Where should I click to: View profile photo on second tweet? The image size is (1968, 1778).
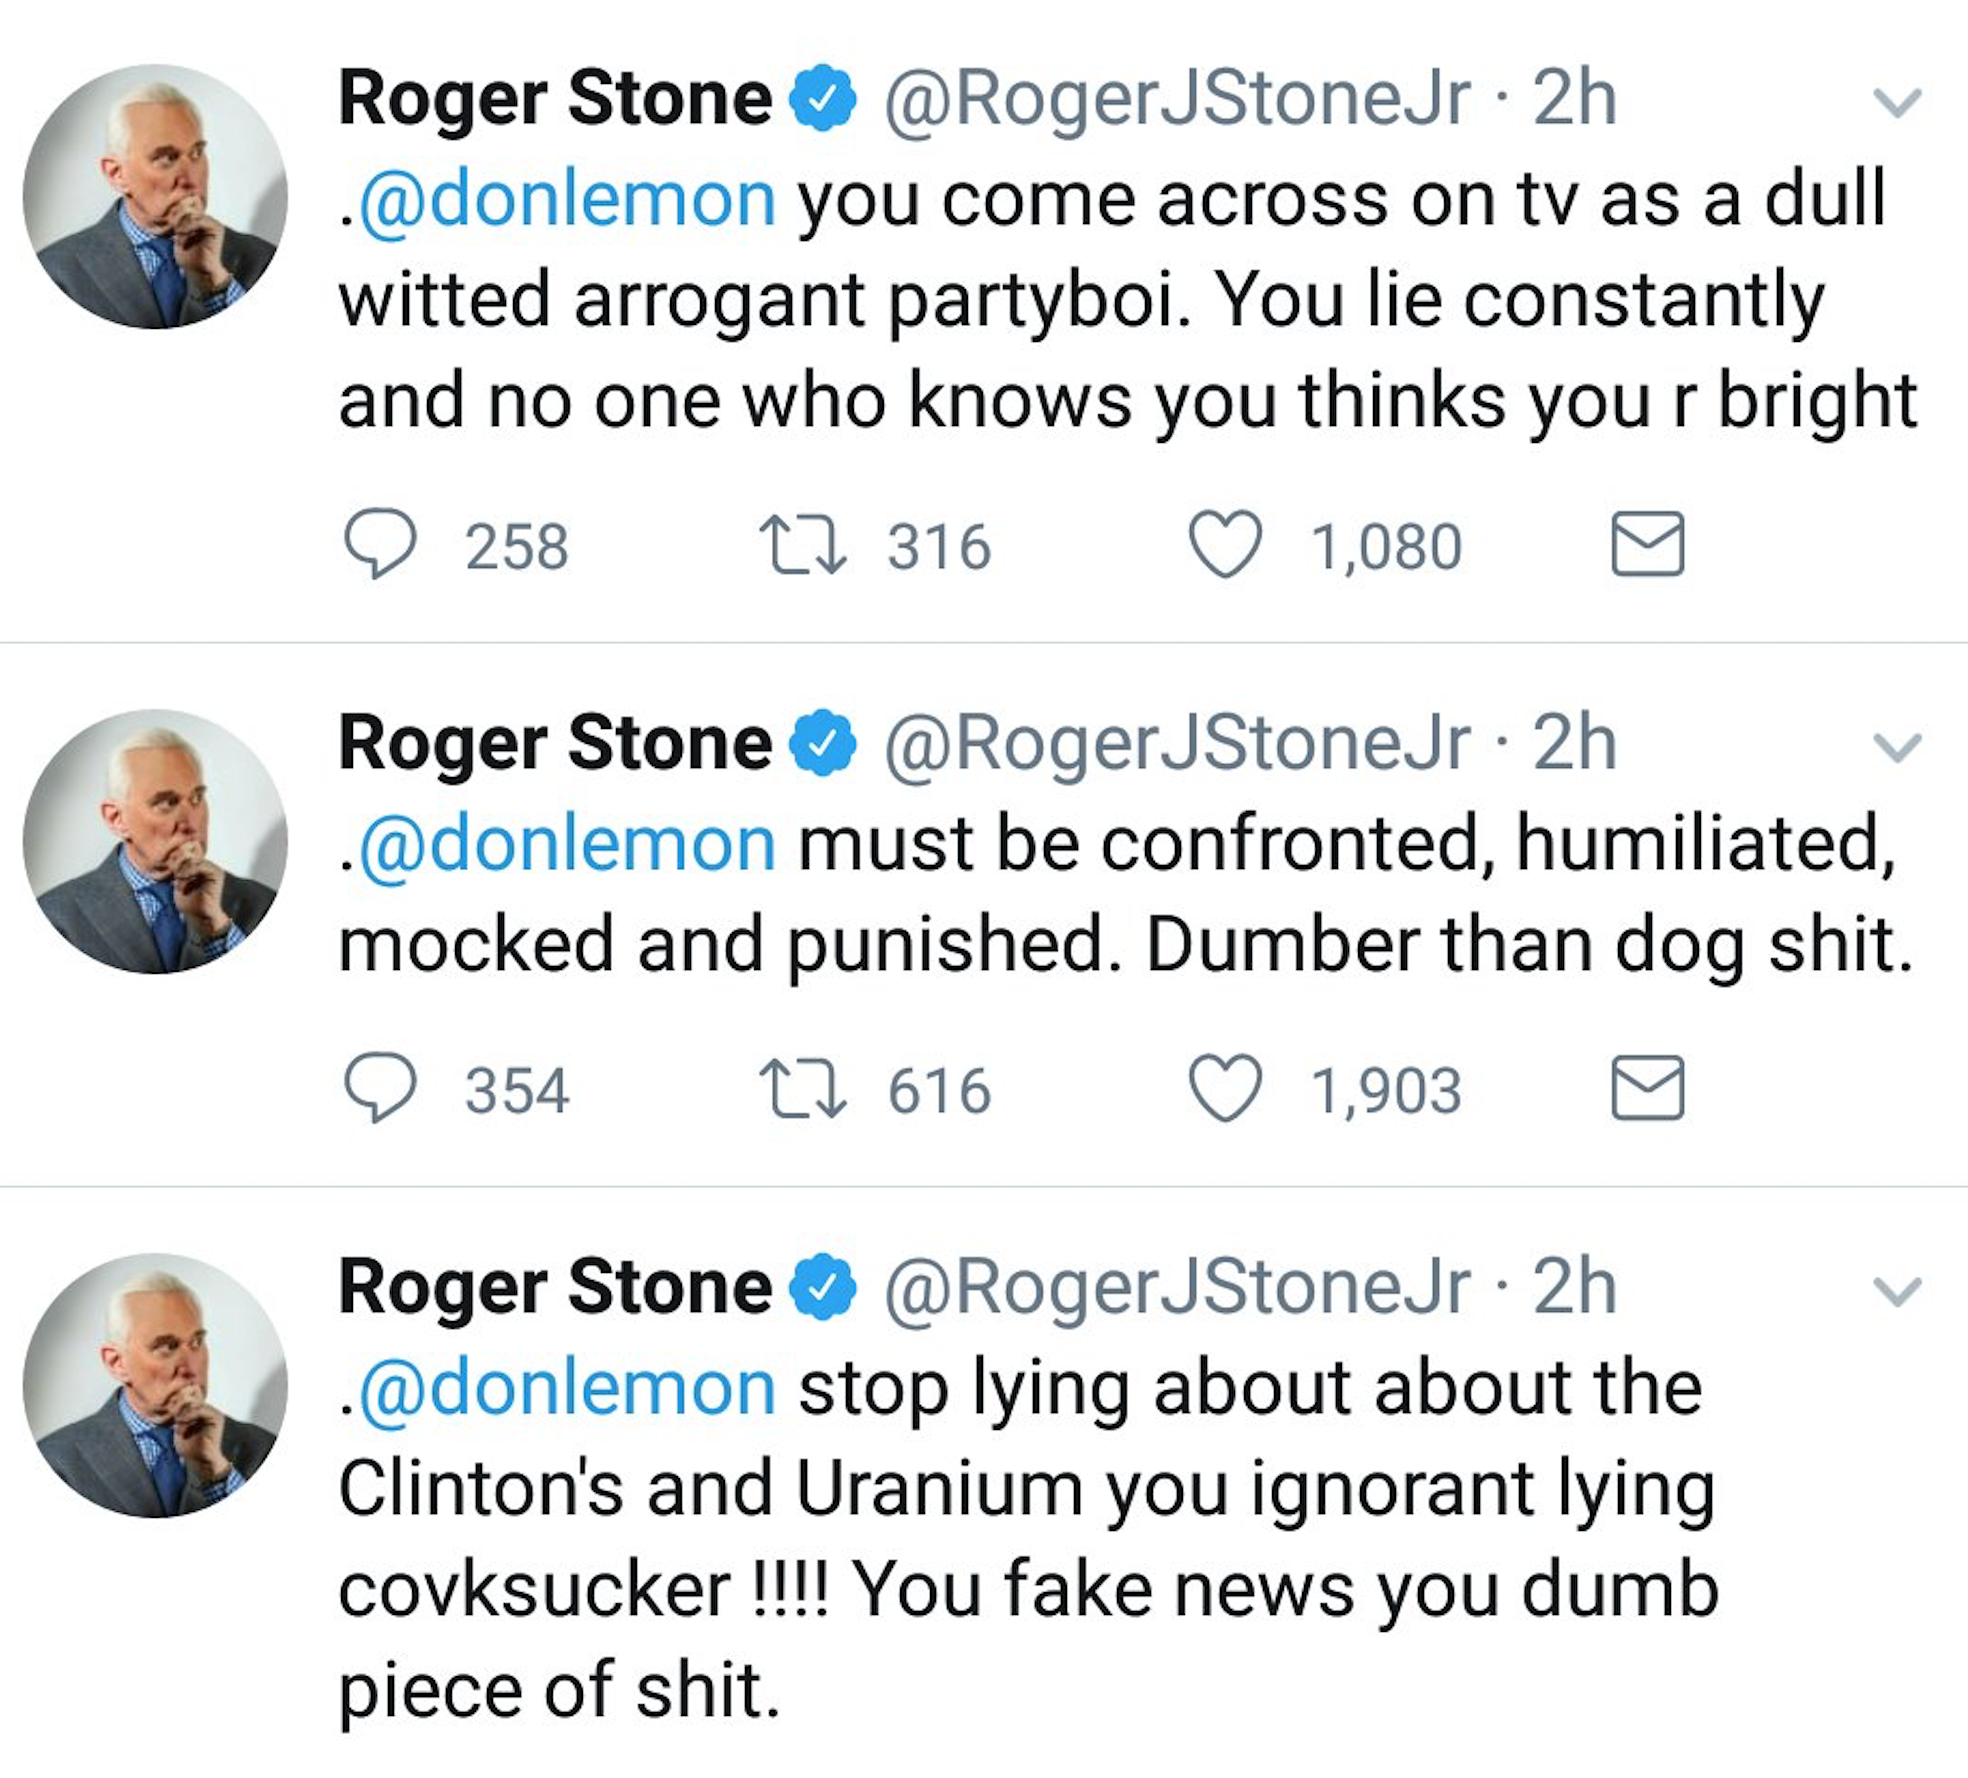(155, 842)
